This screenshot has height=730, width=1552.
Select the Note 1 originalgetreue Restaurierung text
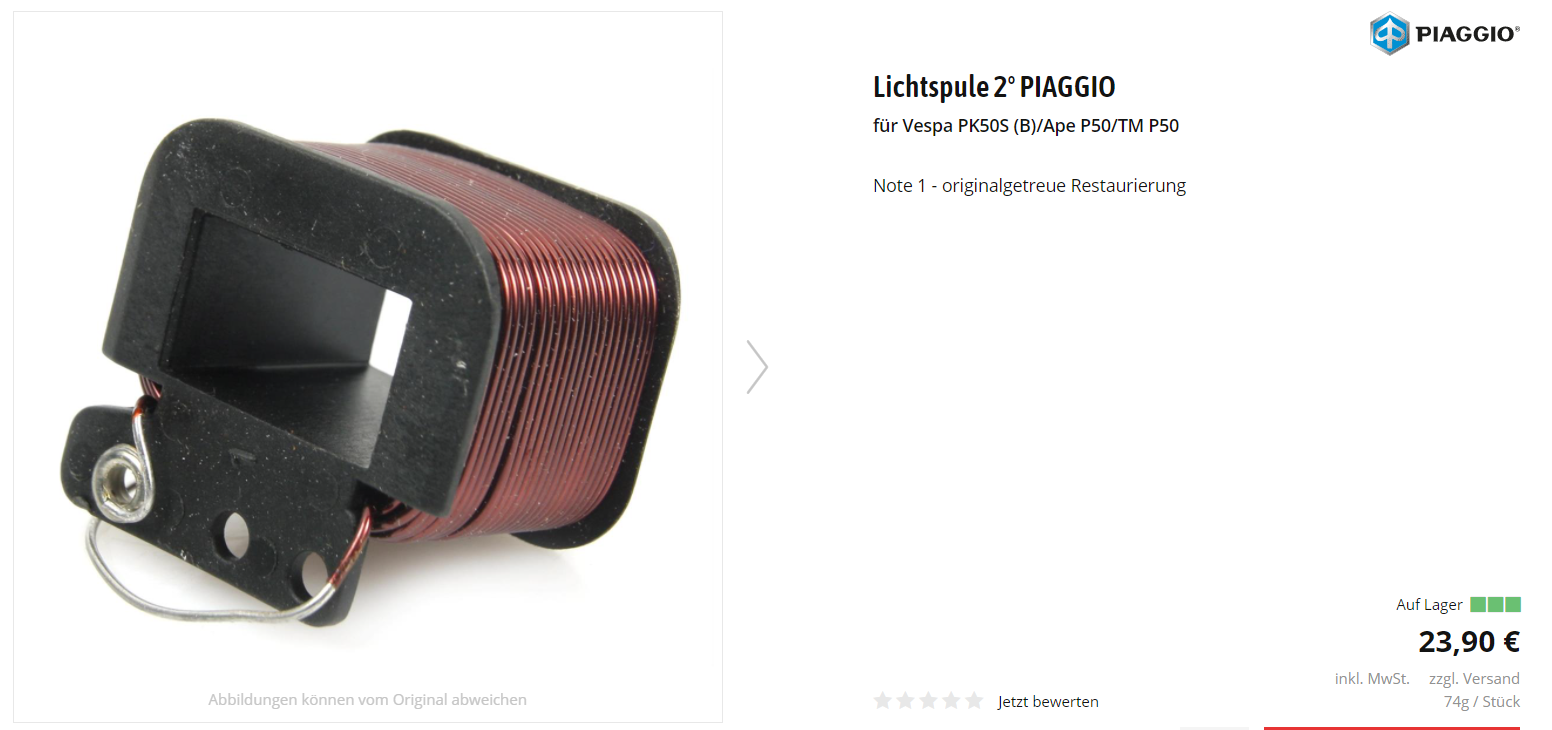tap(1029, 185)
